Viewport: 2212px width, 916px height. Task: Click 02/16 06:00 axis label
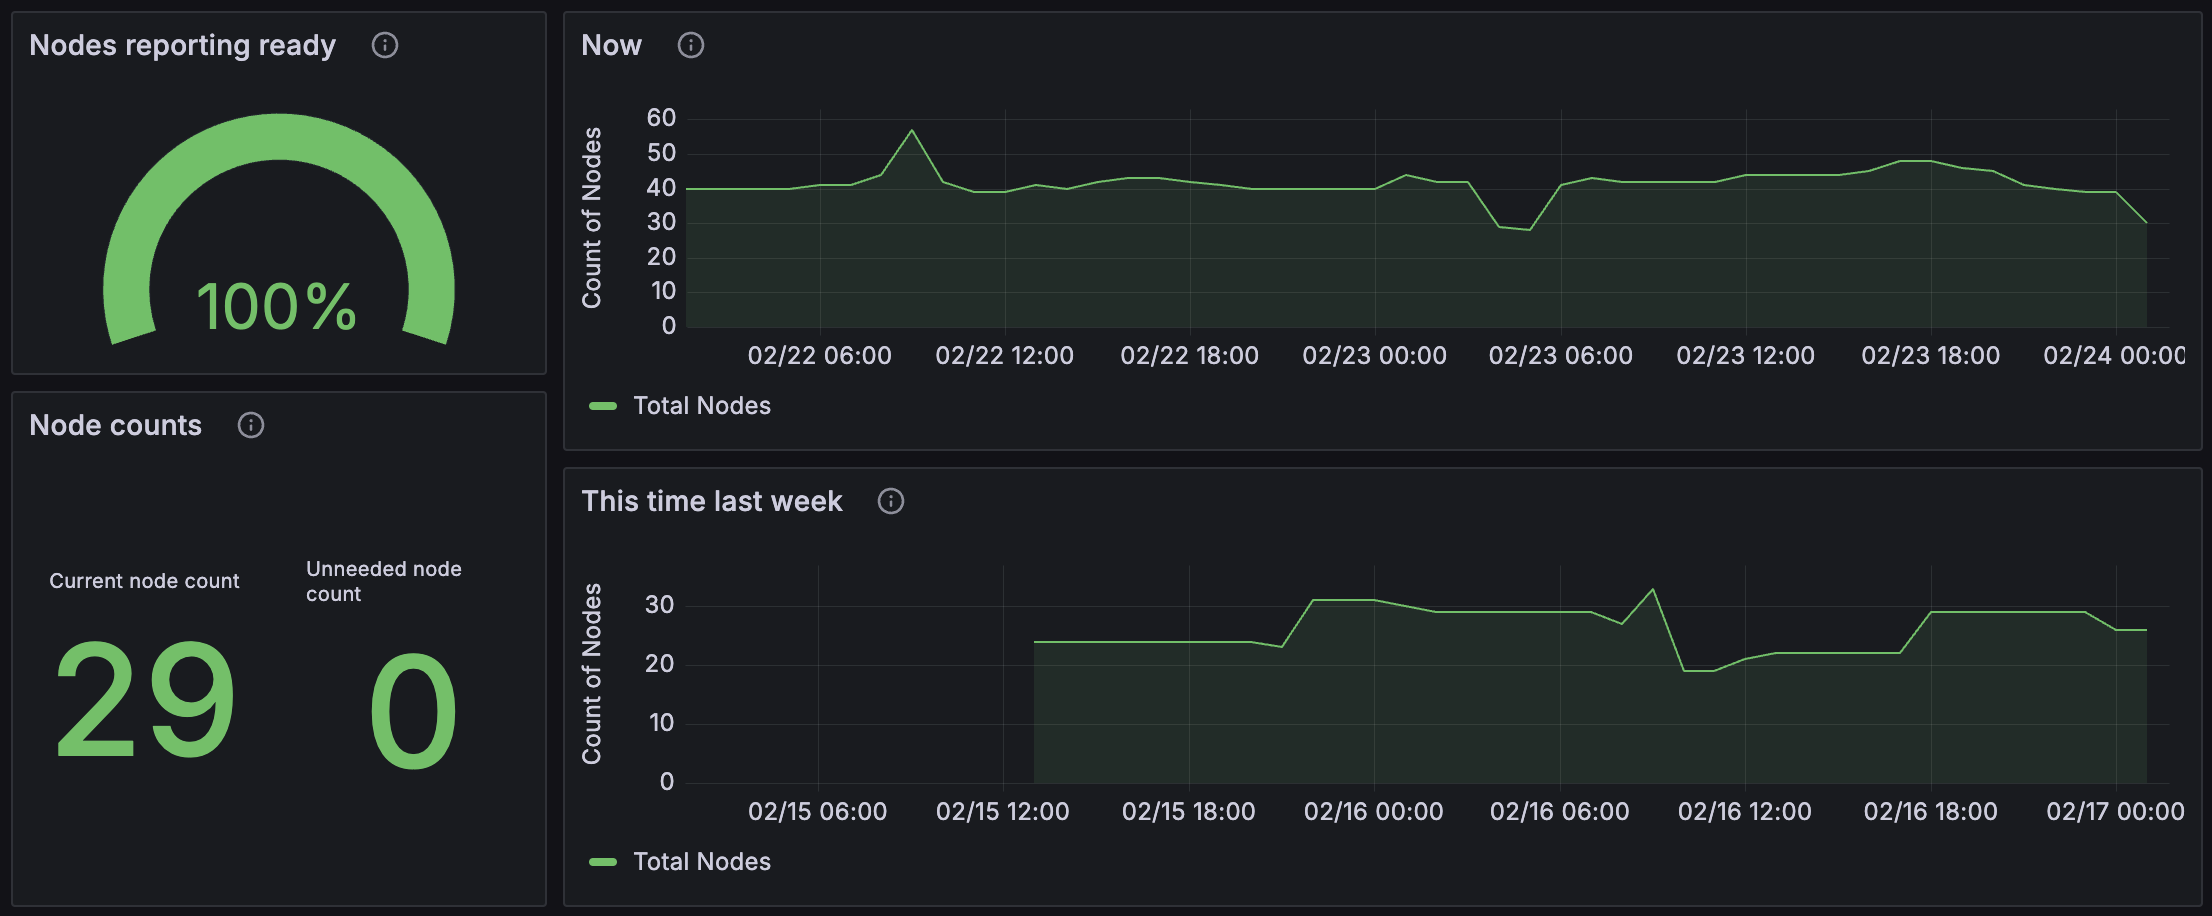coord(1560,812)
